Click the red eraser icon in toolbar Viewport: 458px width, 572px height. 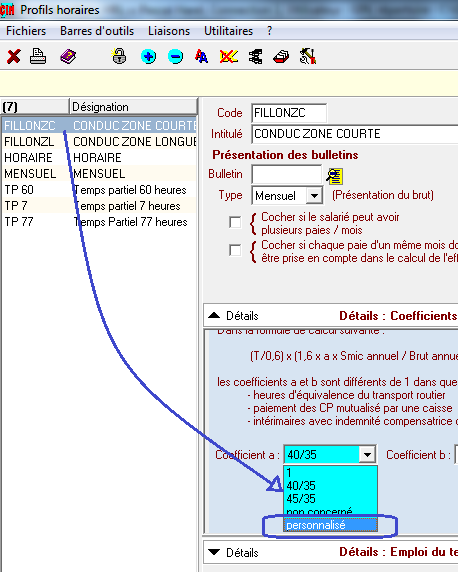click(x=281, y=57)
